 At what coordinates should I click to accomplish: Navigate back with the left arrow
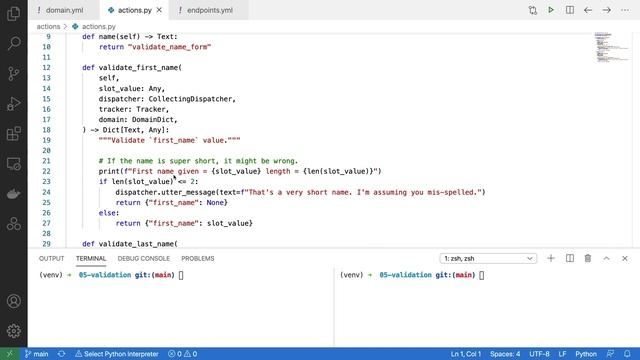pos(588,10)
